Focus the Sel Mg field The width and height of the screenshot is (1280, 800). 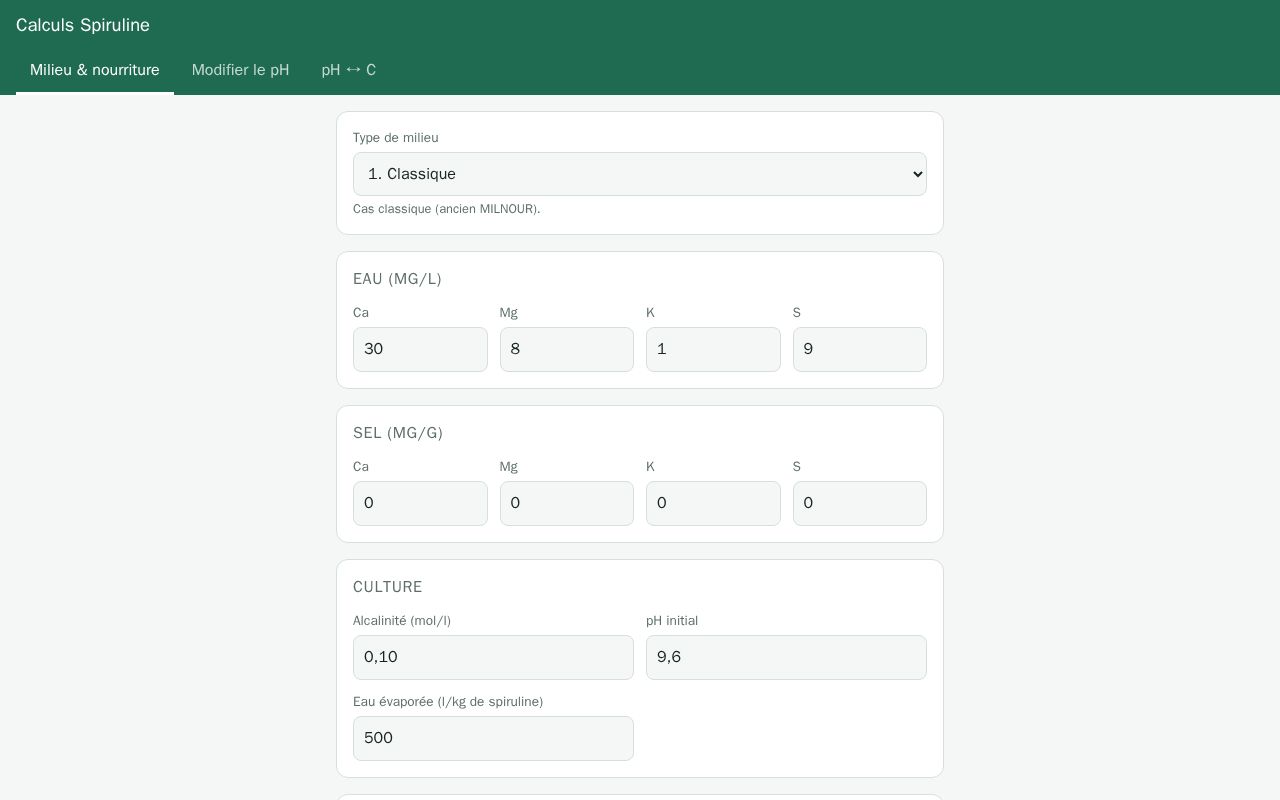(567, 503)
